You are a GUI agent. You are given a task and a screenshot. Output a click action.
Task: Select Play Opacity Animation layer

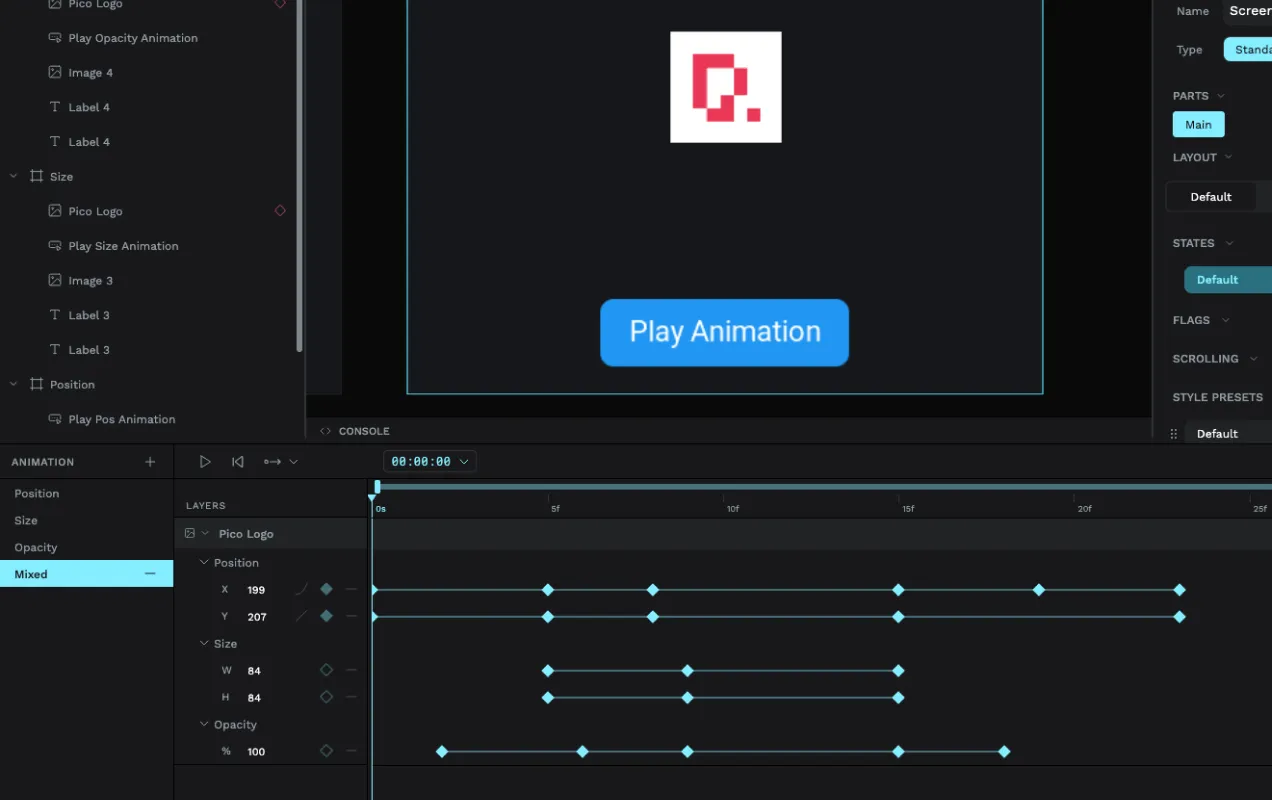tap(133, 38)
